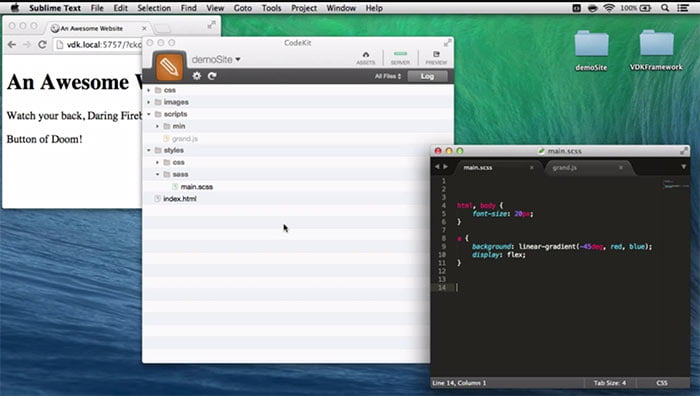Viewport: 700px width, 396px height.
Task: Open the File menu
Action: (x=97, y=8)
